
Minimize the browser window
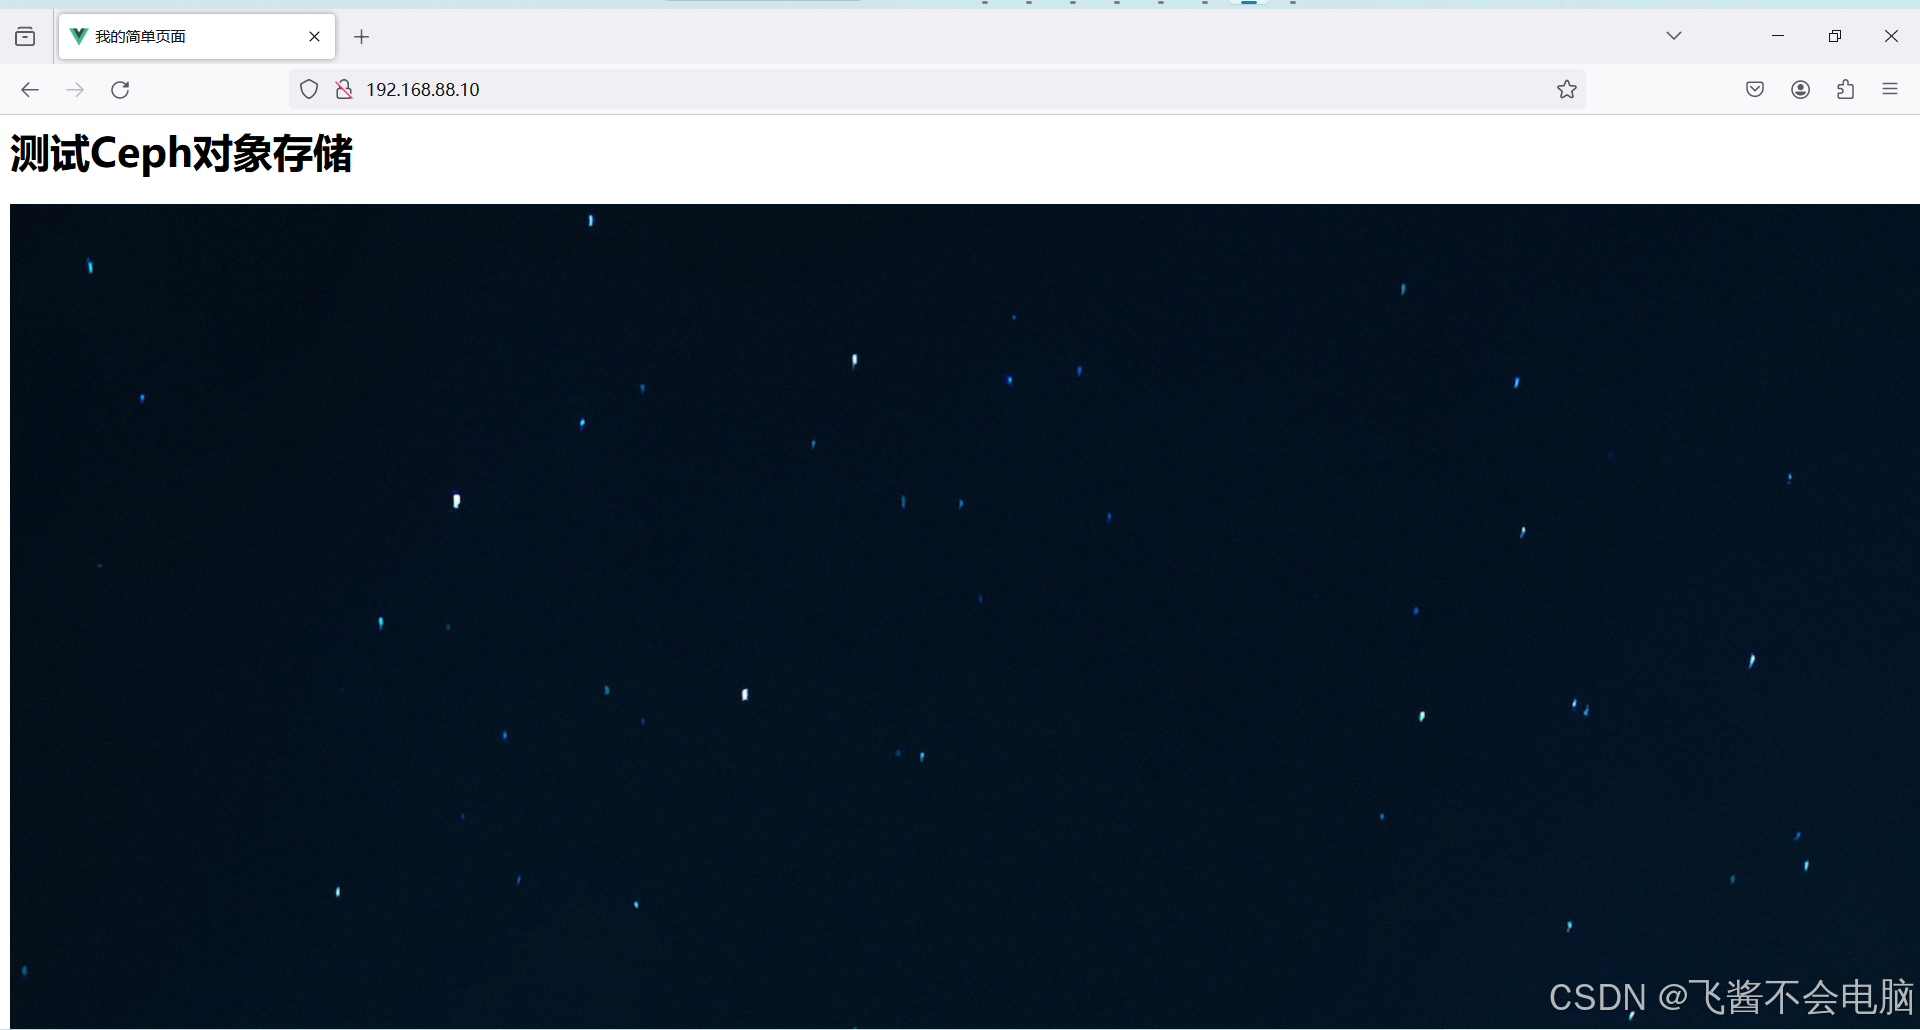coord(1777,36)
